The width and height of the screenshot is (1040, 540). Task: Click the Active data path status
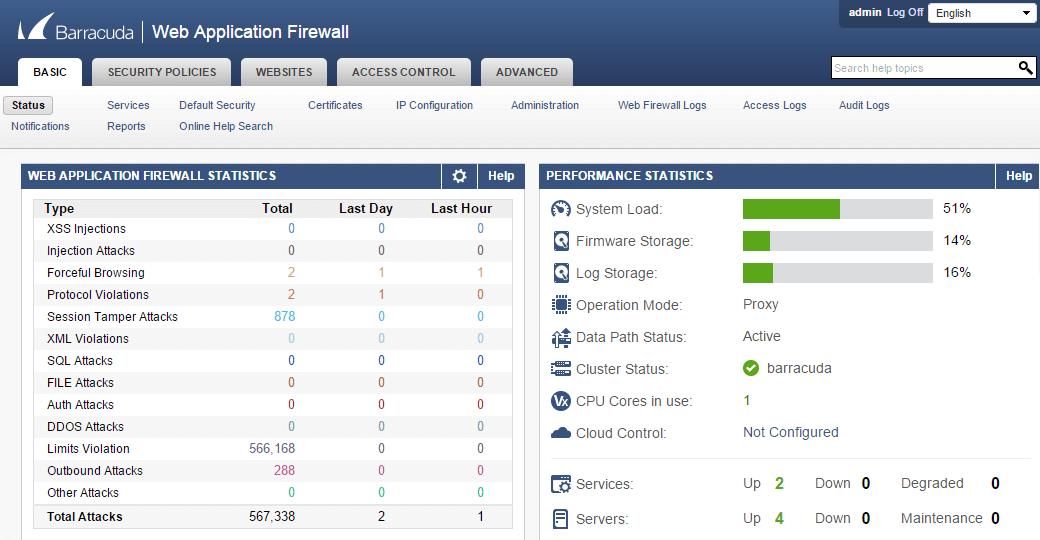point(761,336)
